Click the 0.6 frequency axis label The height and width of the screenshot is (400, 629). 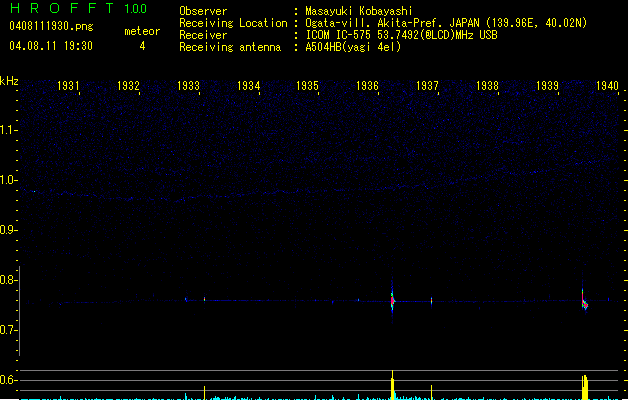click(x=8, y=380)
